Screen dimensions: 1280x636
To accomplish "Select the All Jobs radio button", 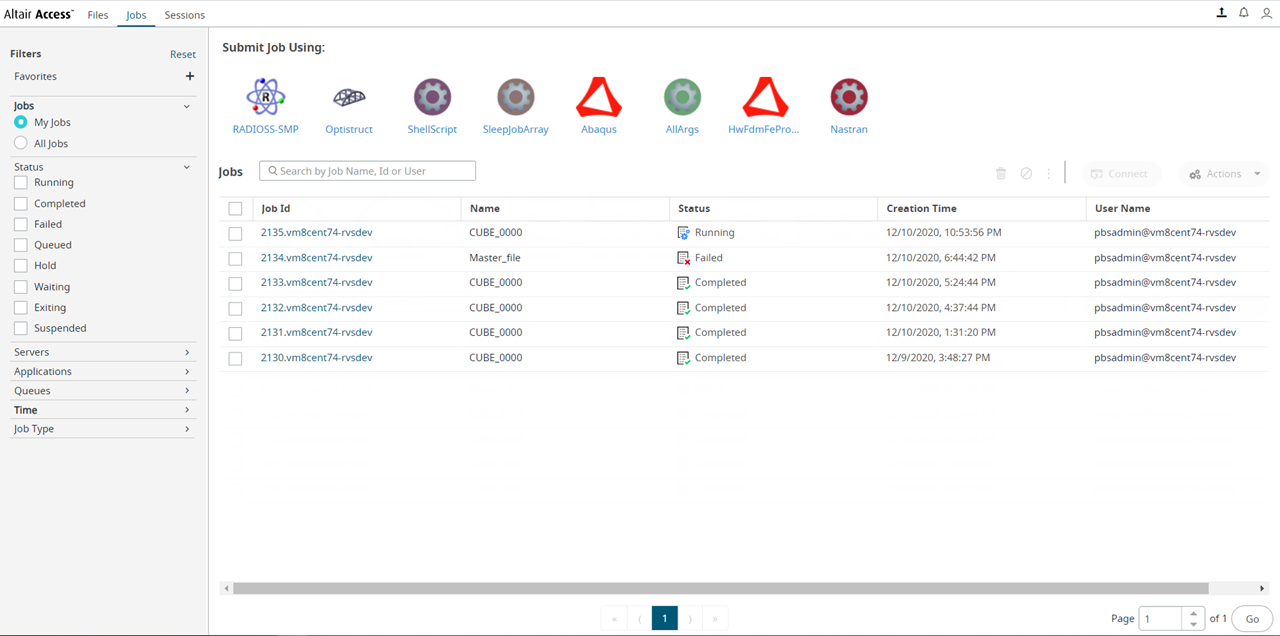I will pyautogui.click(x=21, y=144).
